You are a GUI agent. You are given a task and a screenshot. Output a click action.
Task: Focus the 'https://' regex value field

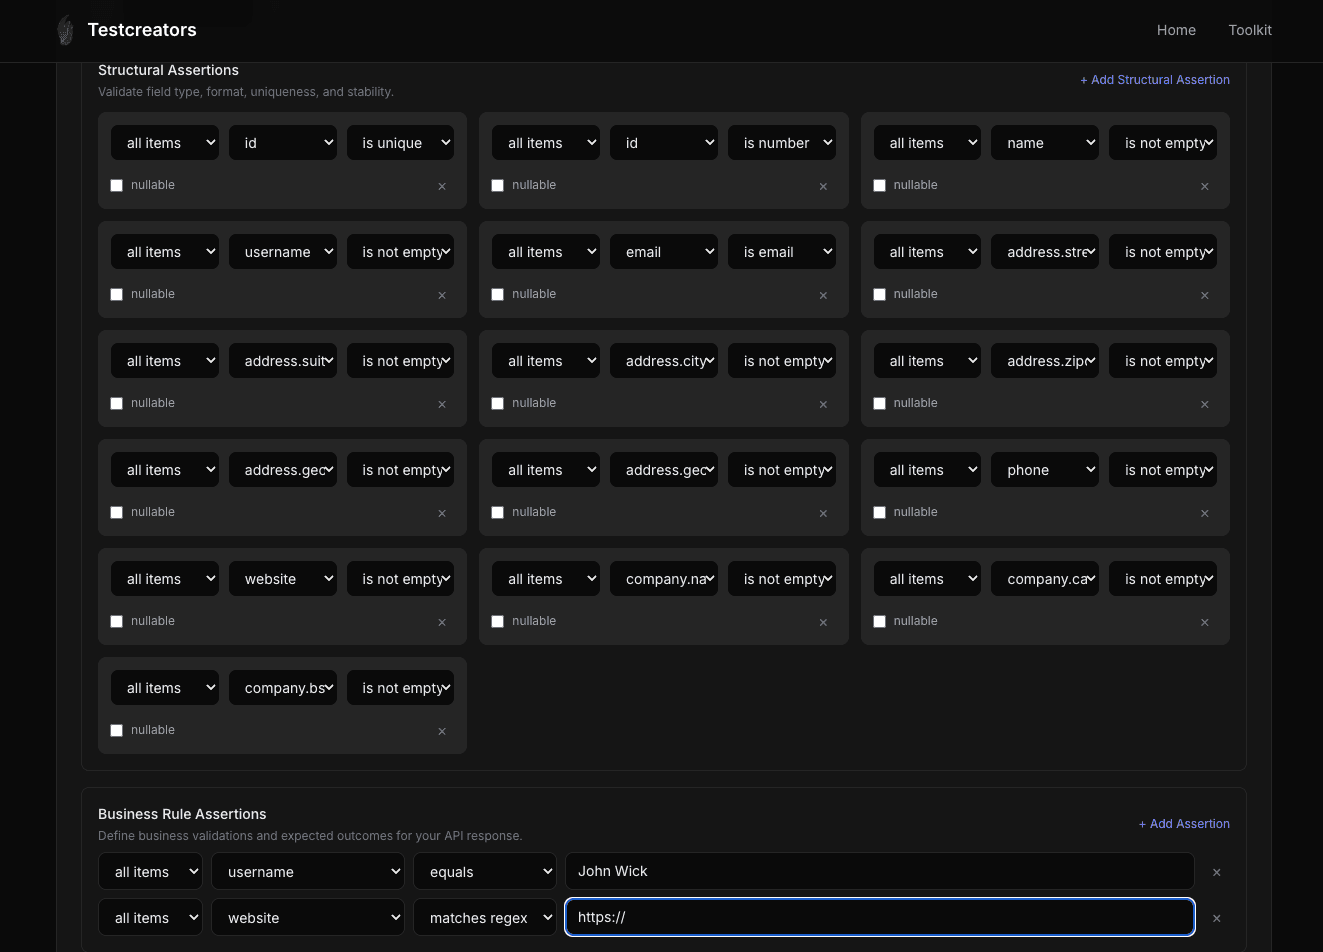(880, 917)
